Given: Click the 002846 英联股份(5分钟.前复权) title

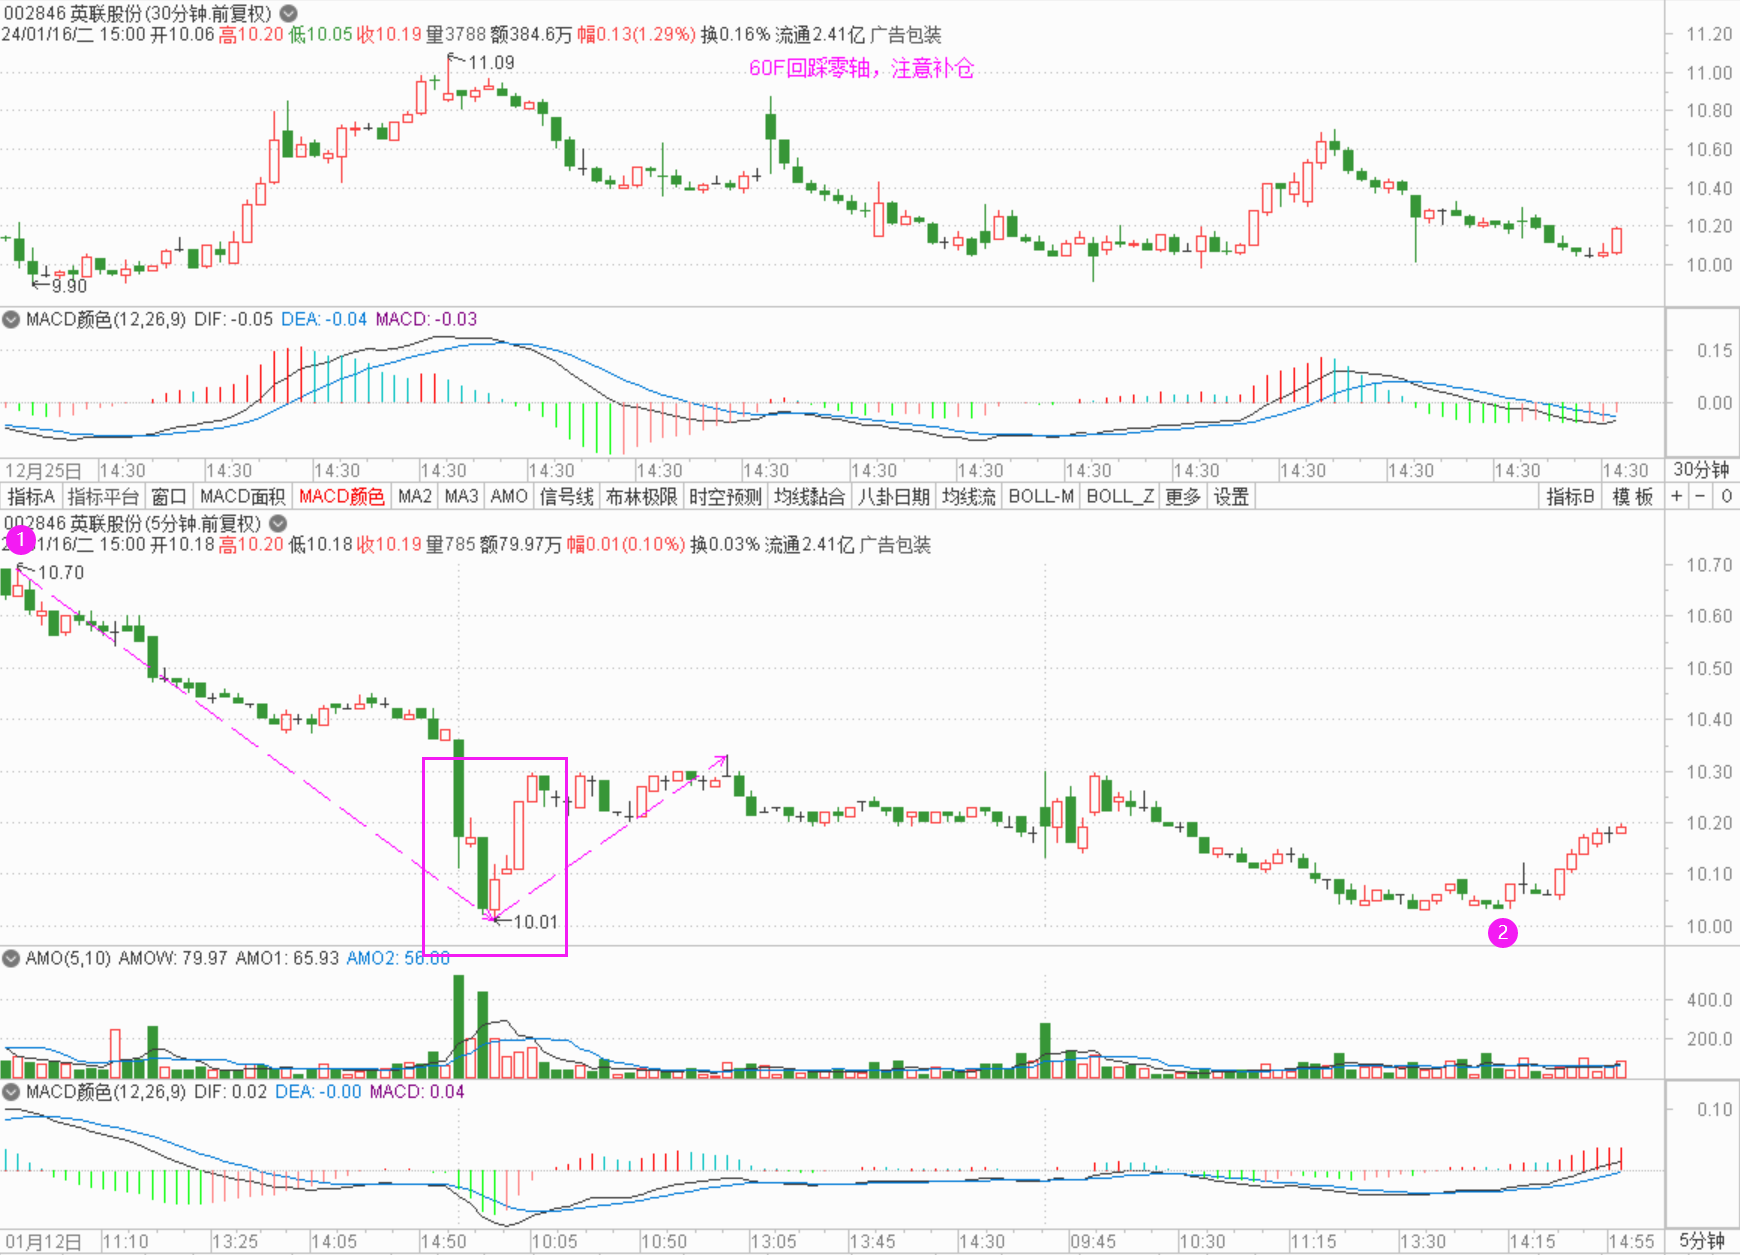Looking at the screenshot, I should point(133,523).
